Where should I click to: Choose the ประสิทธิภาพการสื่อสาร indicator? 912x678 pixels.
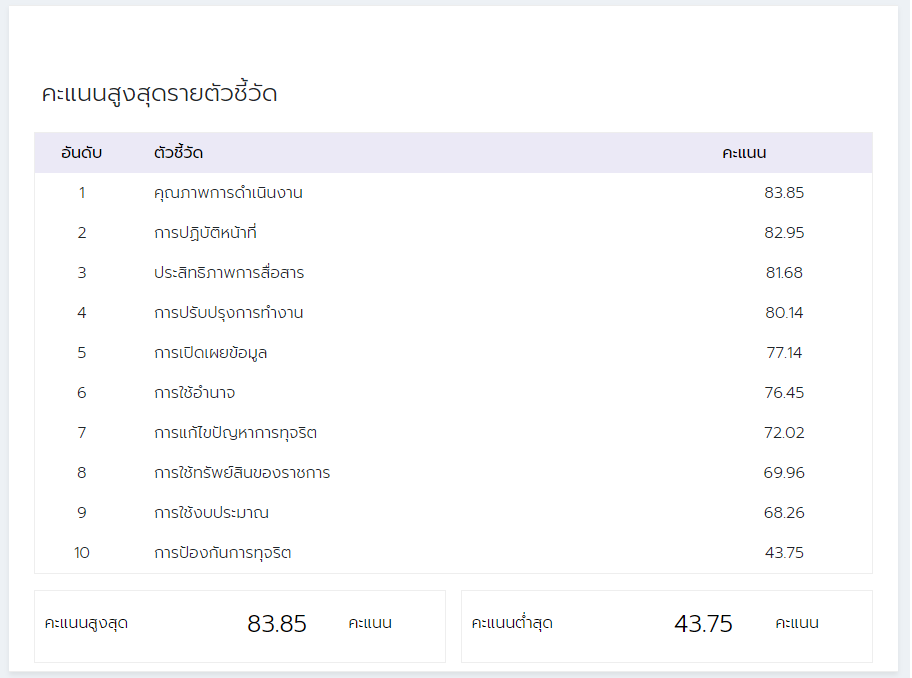(229, 273)
